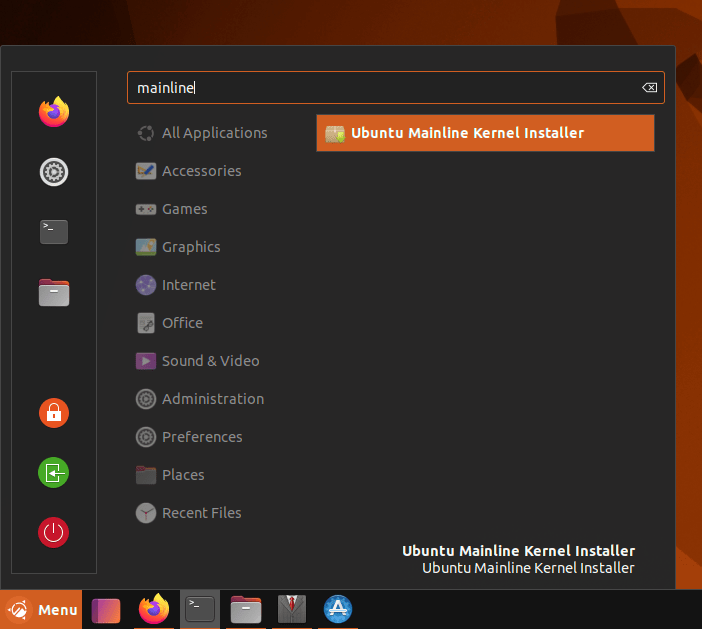The image size is (702, 629).
Task: Choose the Sound & Video category
Action: [x=210, y=361]
